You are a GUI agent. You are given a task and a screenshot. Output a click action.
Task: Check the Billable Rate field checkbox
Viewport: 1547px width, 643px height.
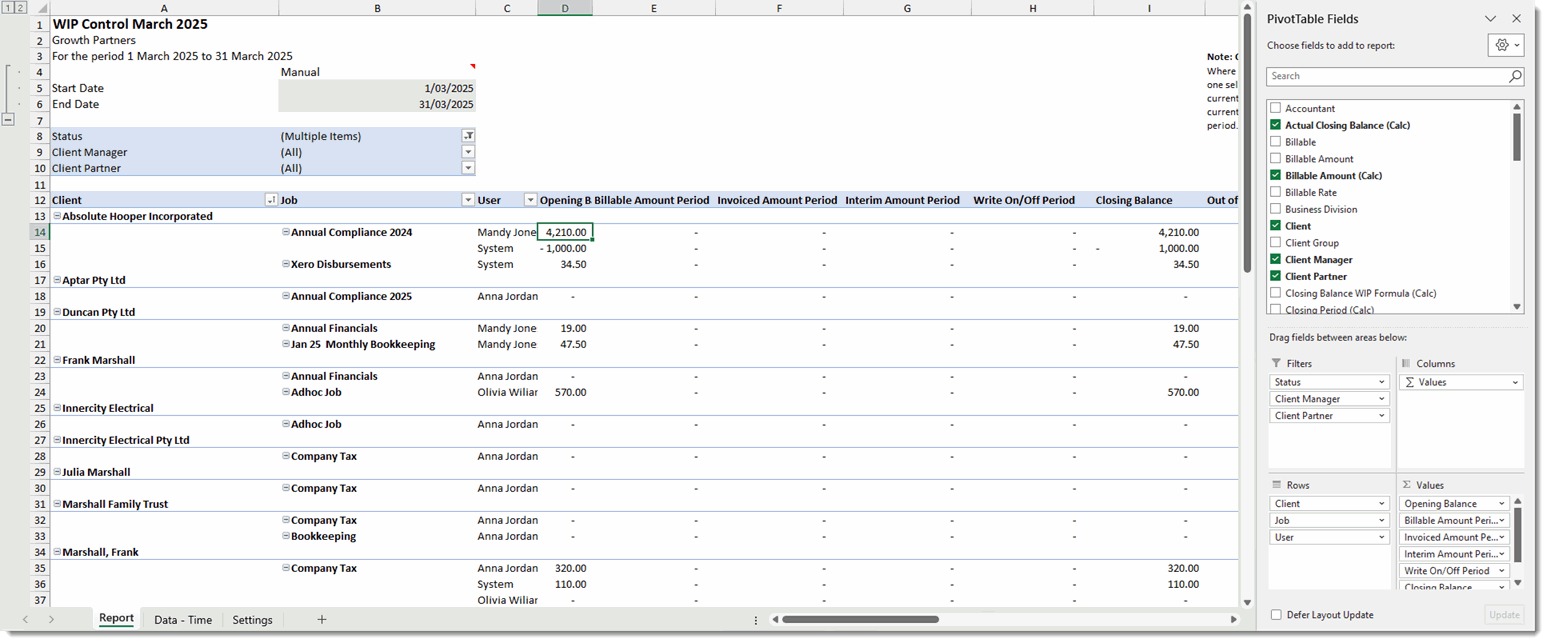1275,192
